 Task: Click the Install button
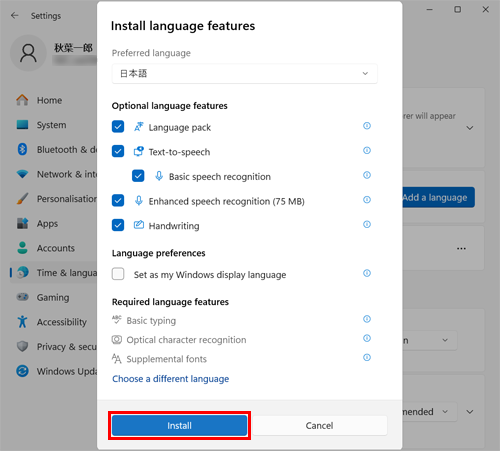pyautogui.click(x=180, y=425)
